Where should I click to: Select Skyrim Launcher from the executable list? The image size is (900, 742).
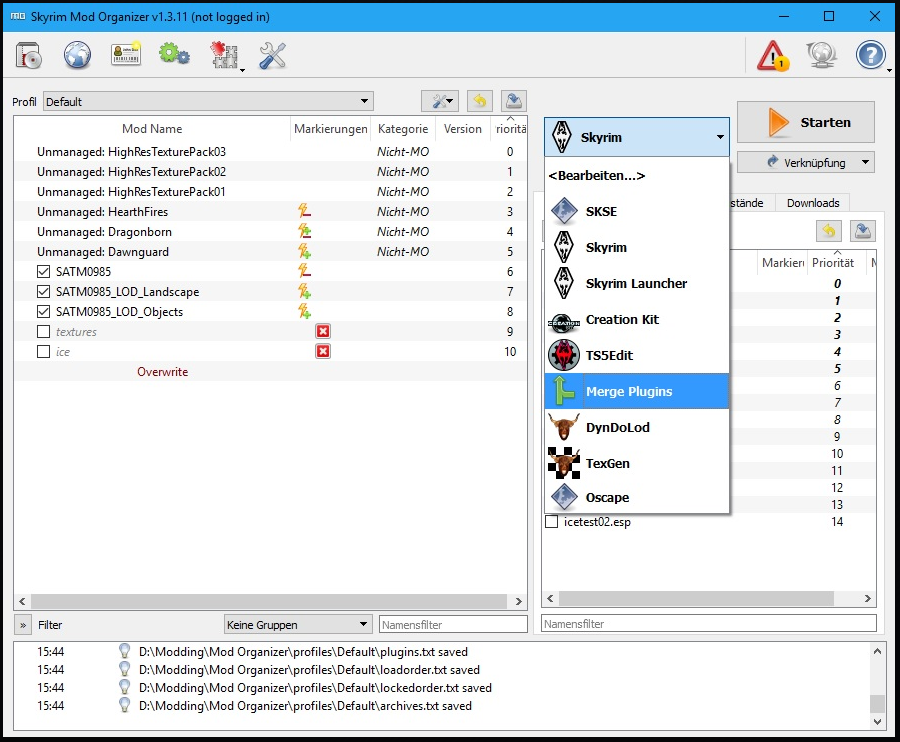pyautogui.click(x=637, y=283)
